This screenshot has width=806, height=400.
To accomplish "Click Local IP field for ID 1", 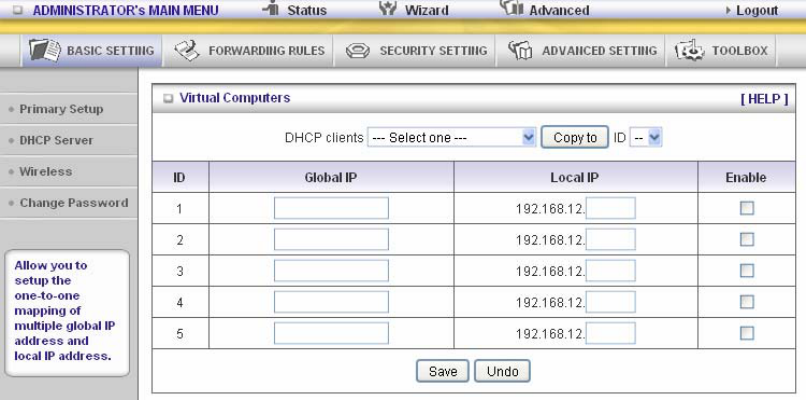I will point(611,208).
